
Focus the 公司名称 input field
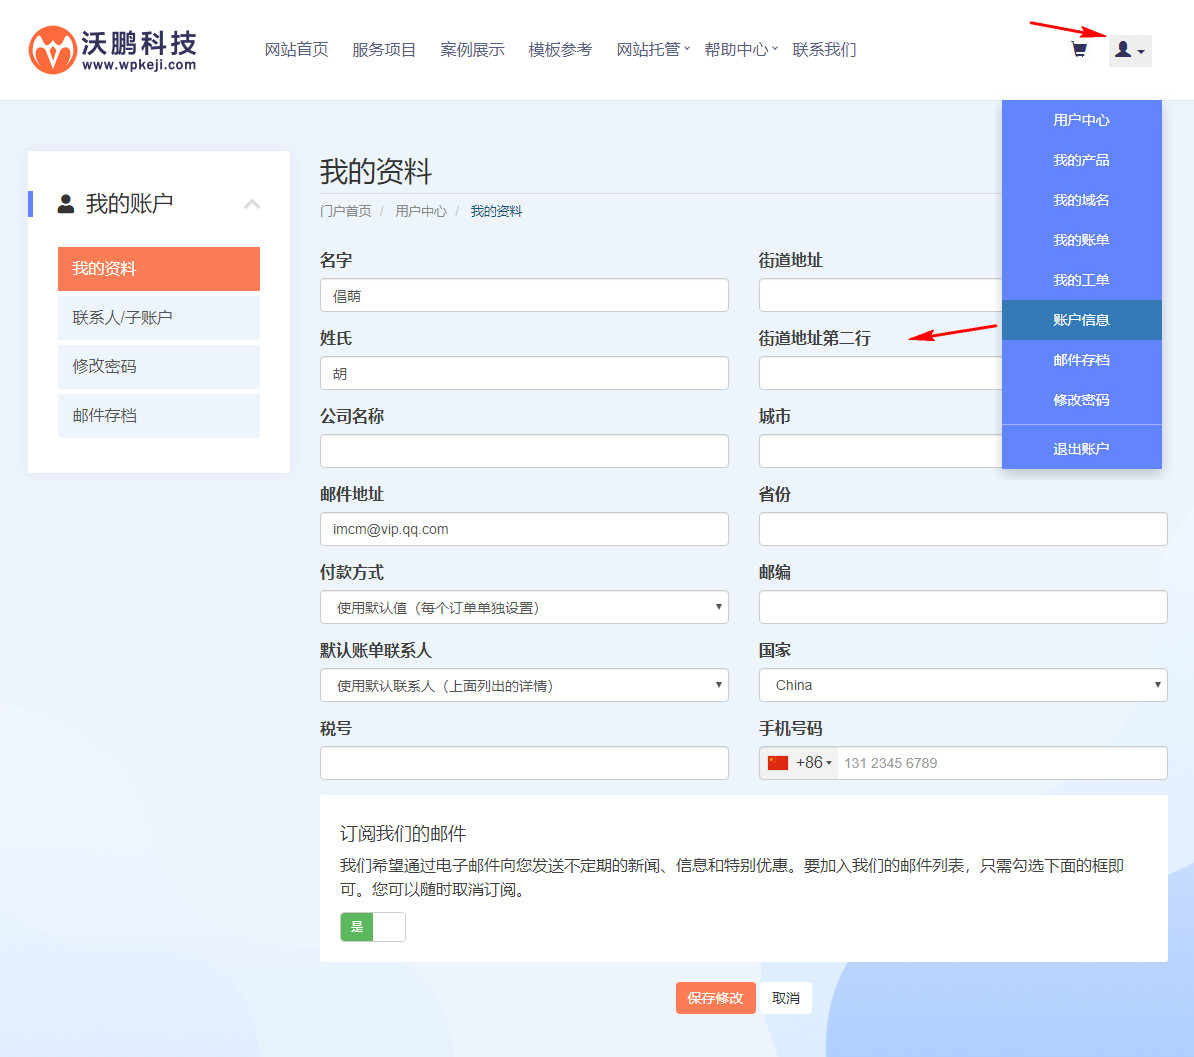click(x=524, y=451)
